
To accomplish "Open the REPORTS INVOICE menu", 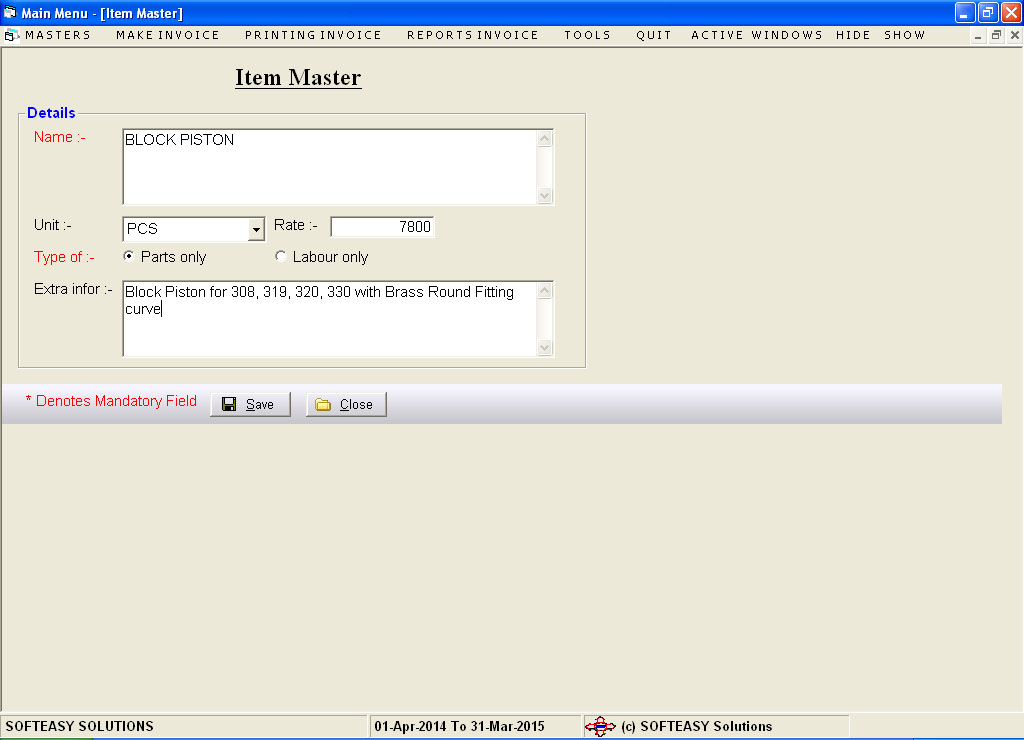I will (x=472, y=35).
